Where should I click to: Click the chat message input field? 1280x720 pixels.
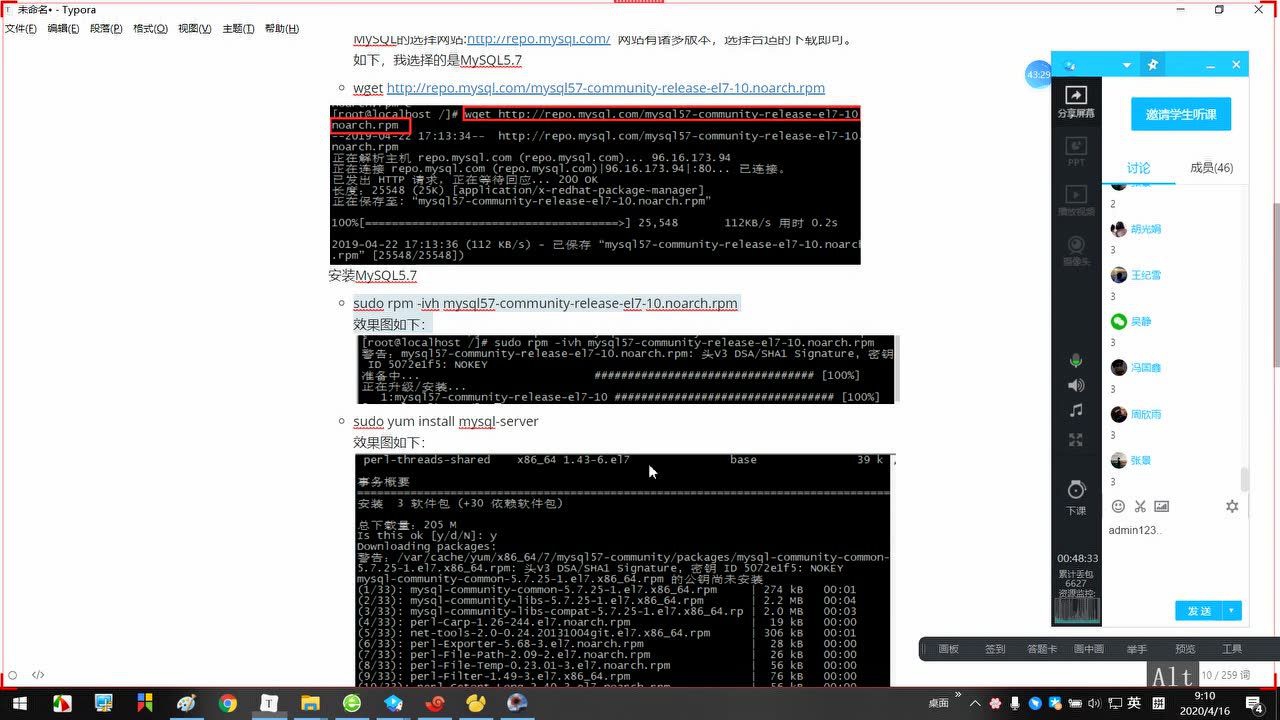click(x=1175, y=558)
